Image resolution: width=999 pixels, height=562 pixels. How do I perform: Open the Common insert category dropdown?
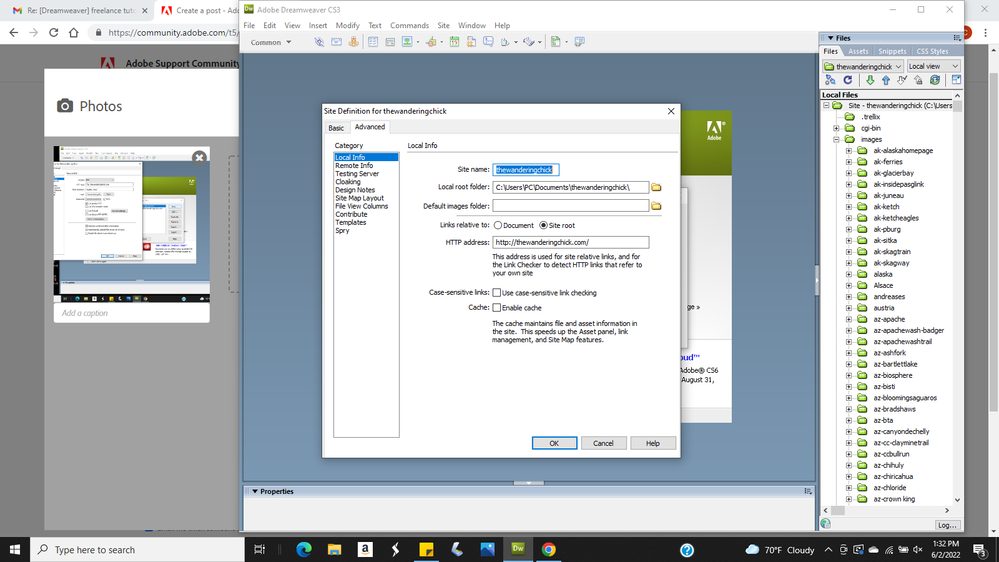(271, 42)
